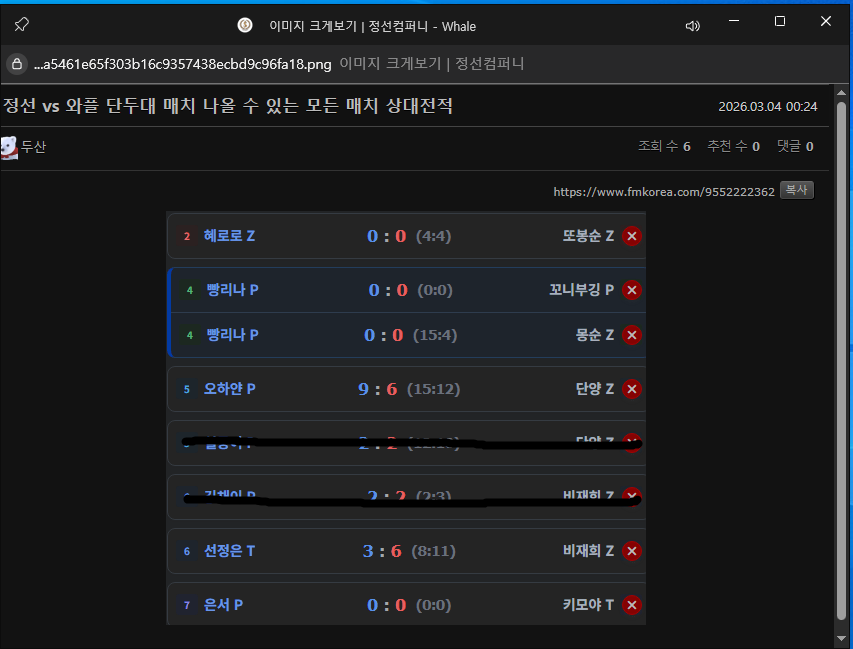Click the 댓글 comment count

(794, 147)
